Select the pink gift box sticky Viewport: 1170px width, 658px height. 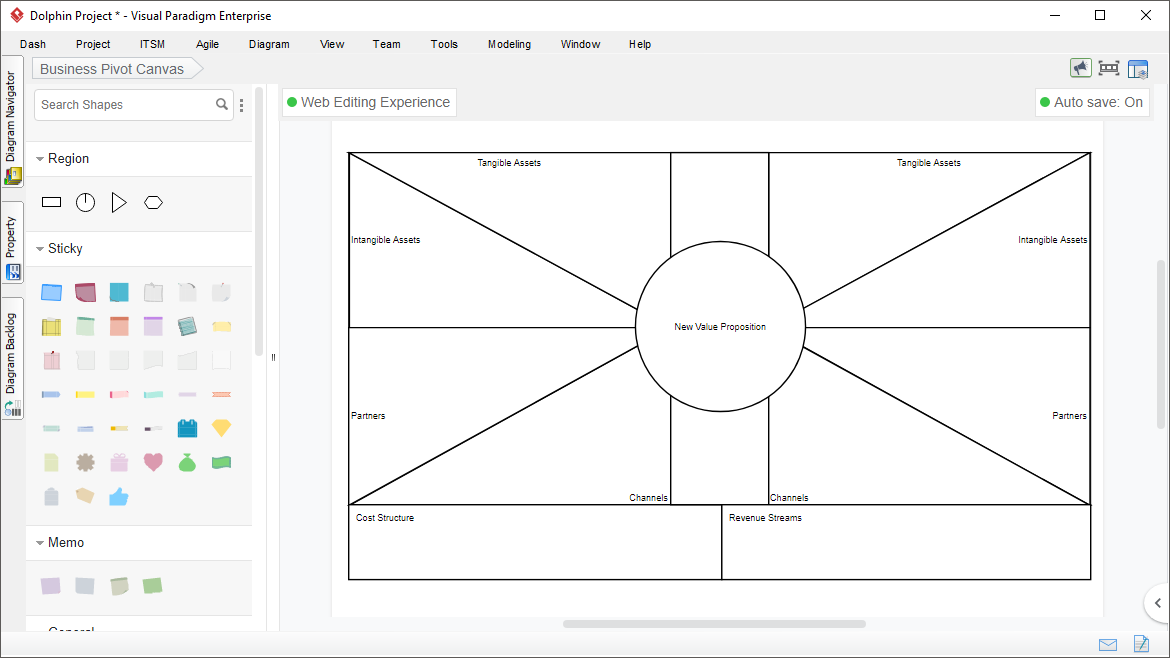point(119,463)
